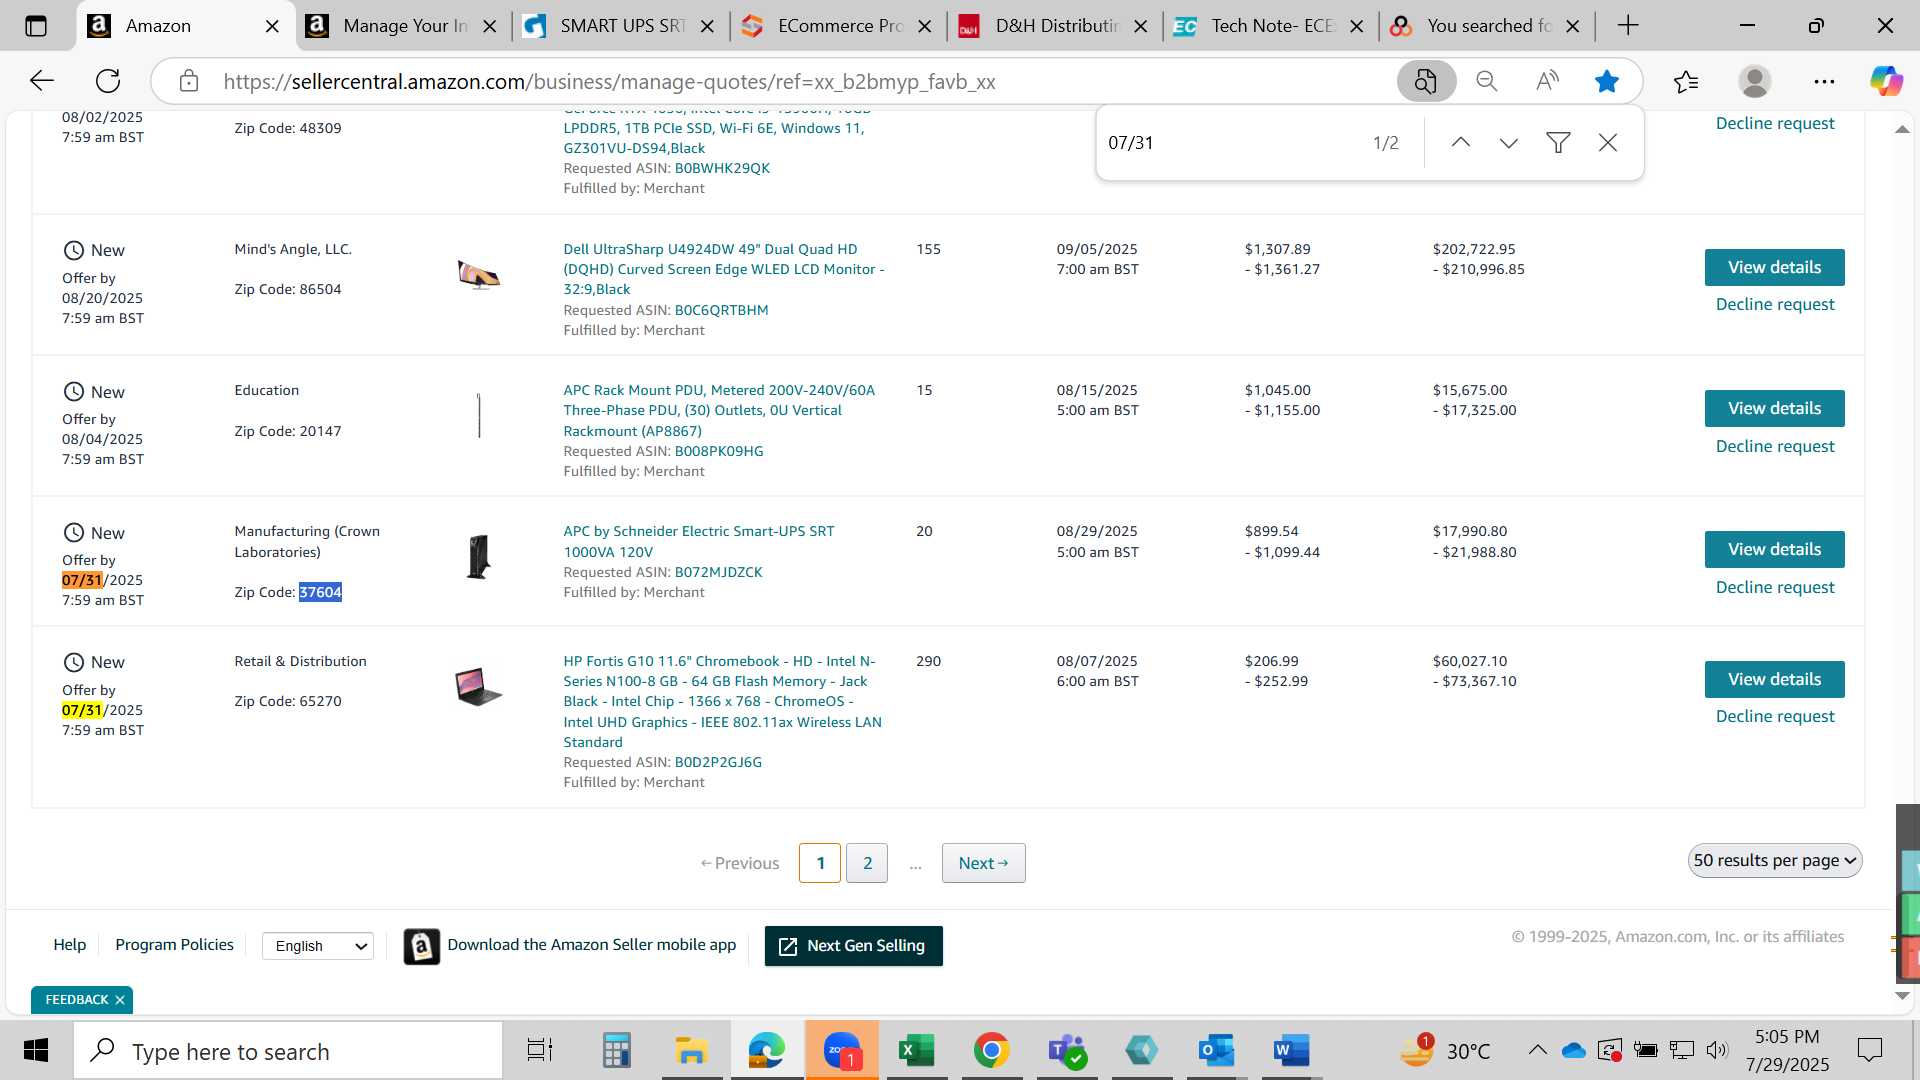Open Windows Start menu
The width and height of the screenshot is (1920, 1080).
click(x=36, y=1050)
